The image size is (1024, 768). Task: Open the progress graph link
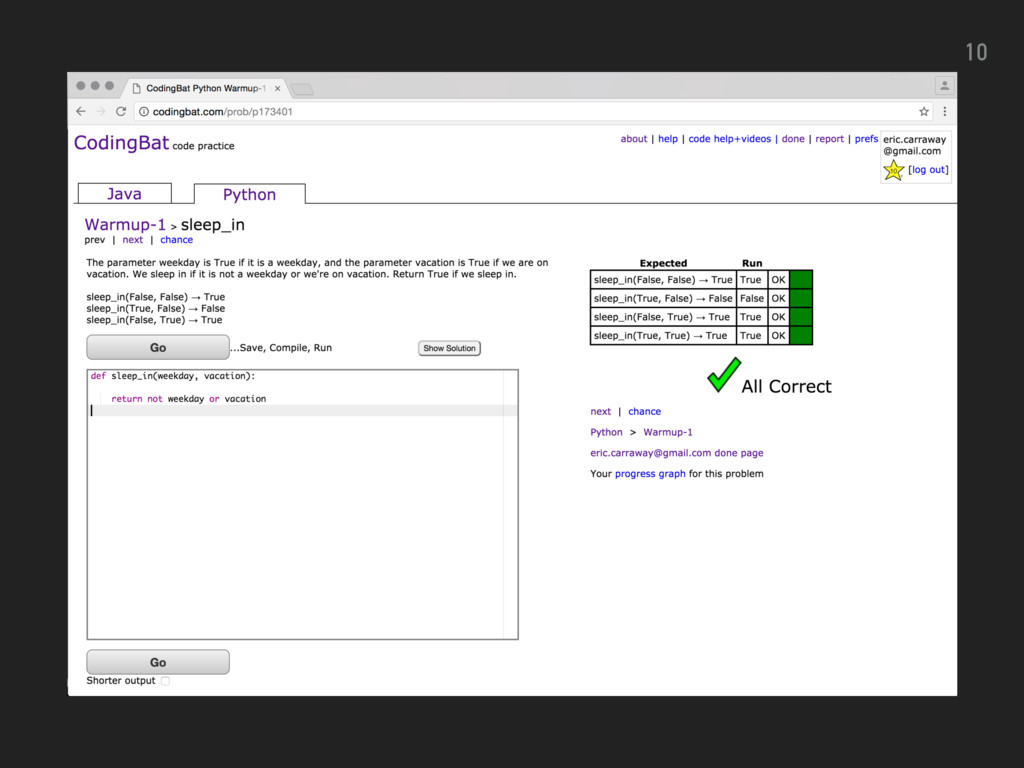click(x=650, y=473)
